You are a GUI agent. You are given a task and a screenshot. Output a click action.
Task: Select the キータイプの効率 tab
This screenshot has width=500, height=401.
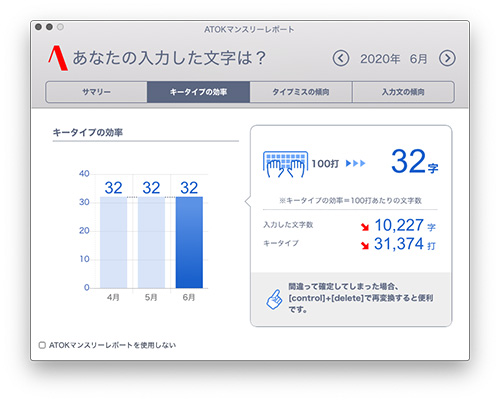coord(199,92)
